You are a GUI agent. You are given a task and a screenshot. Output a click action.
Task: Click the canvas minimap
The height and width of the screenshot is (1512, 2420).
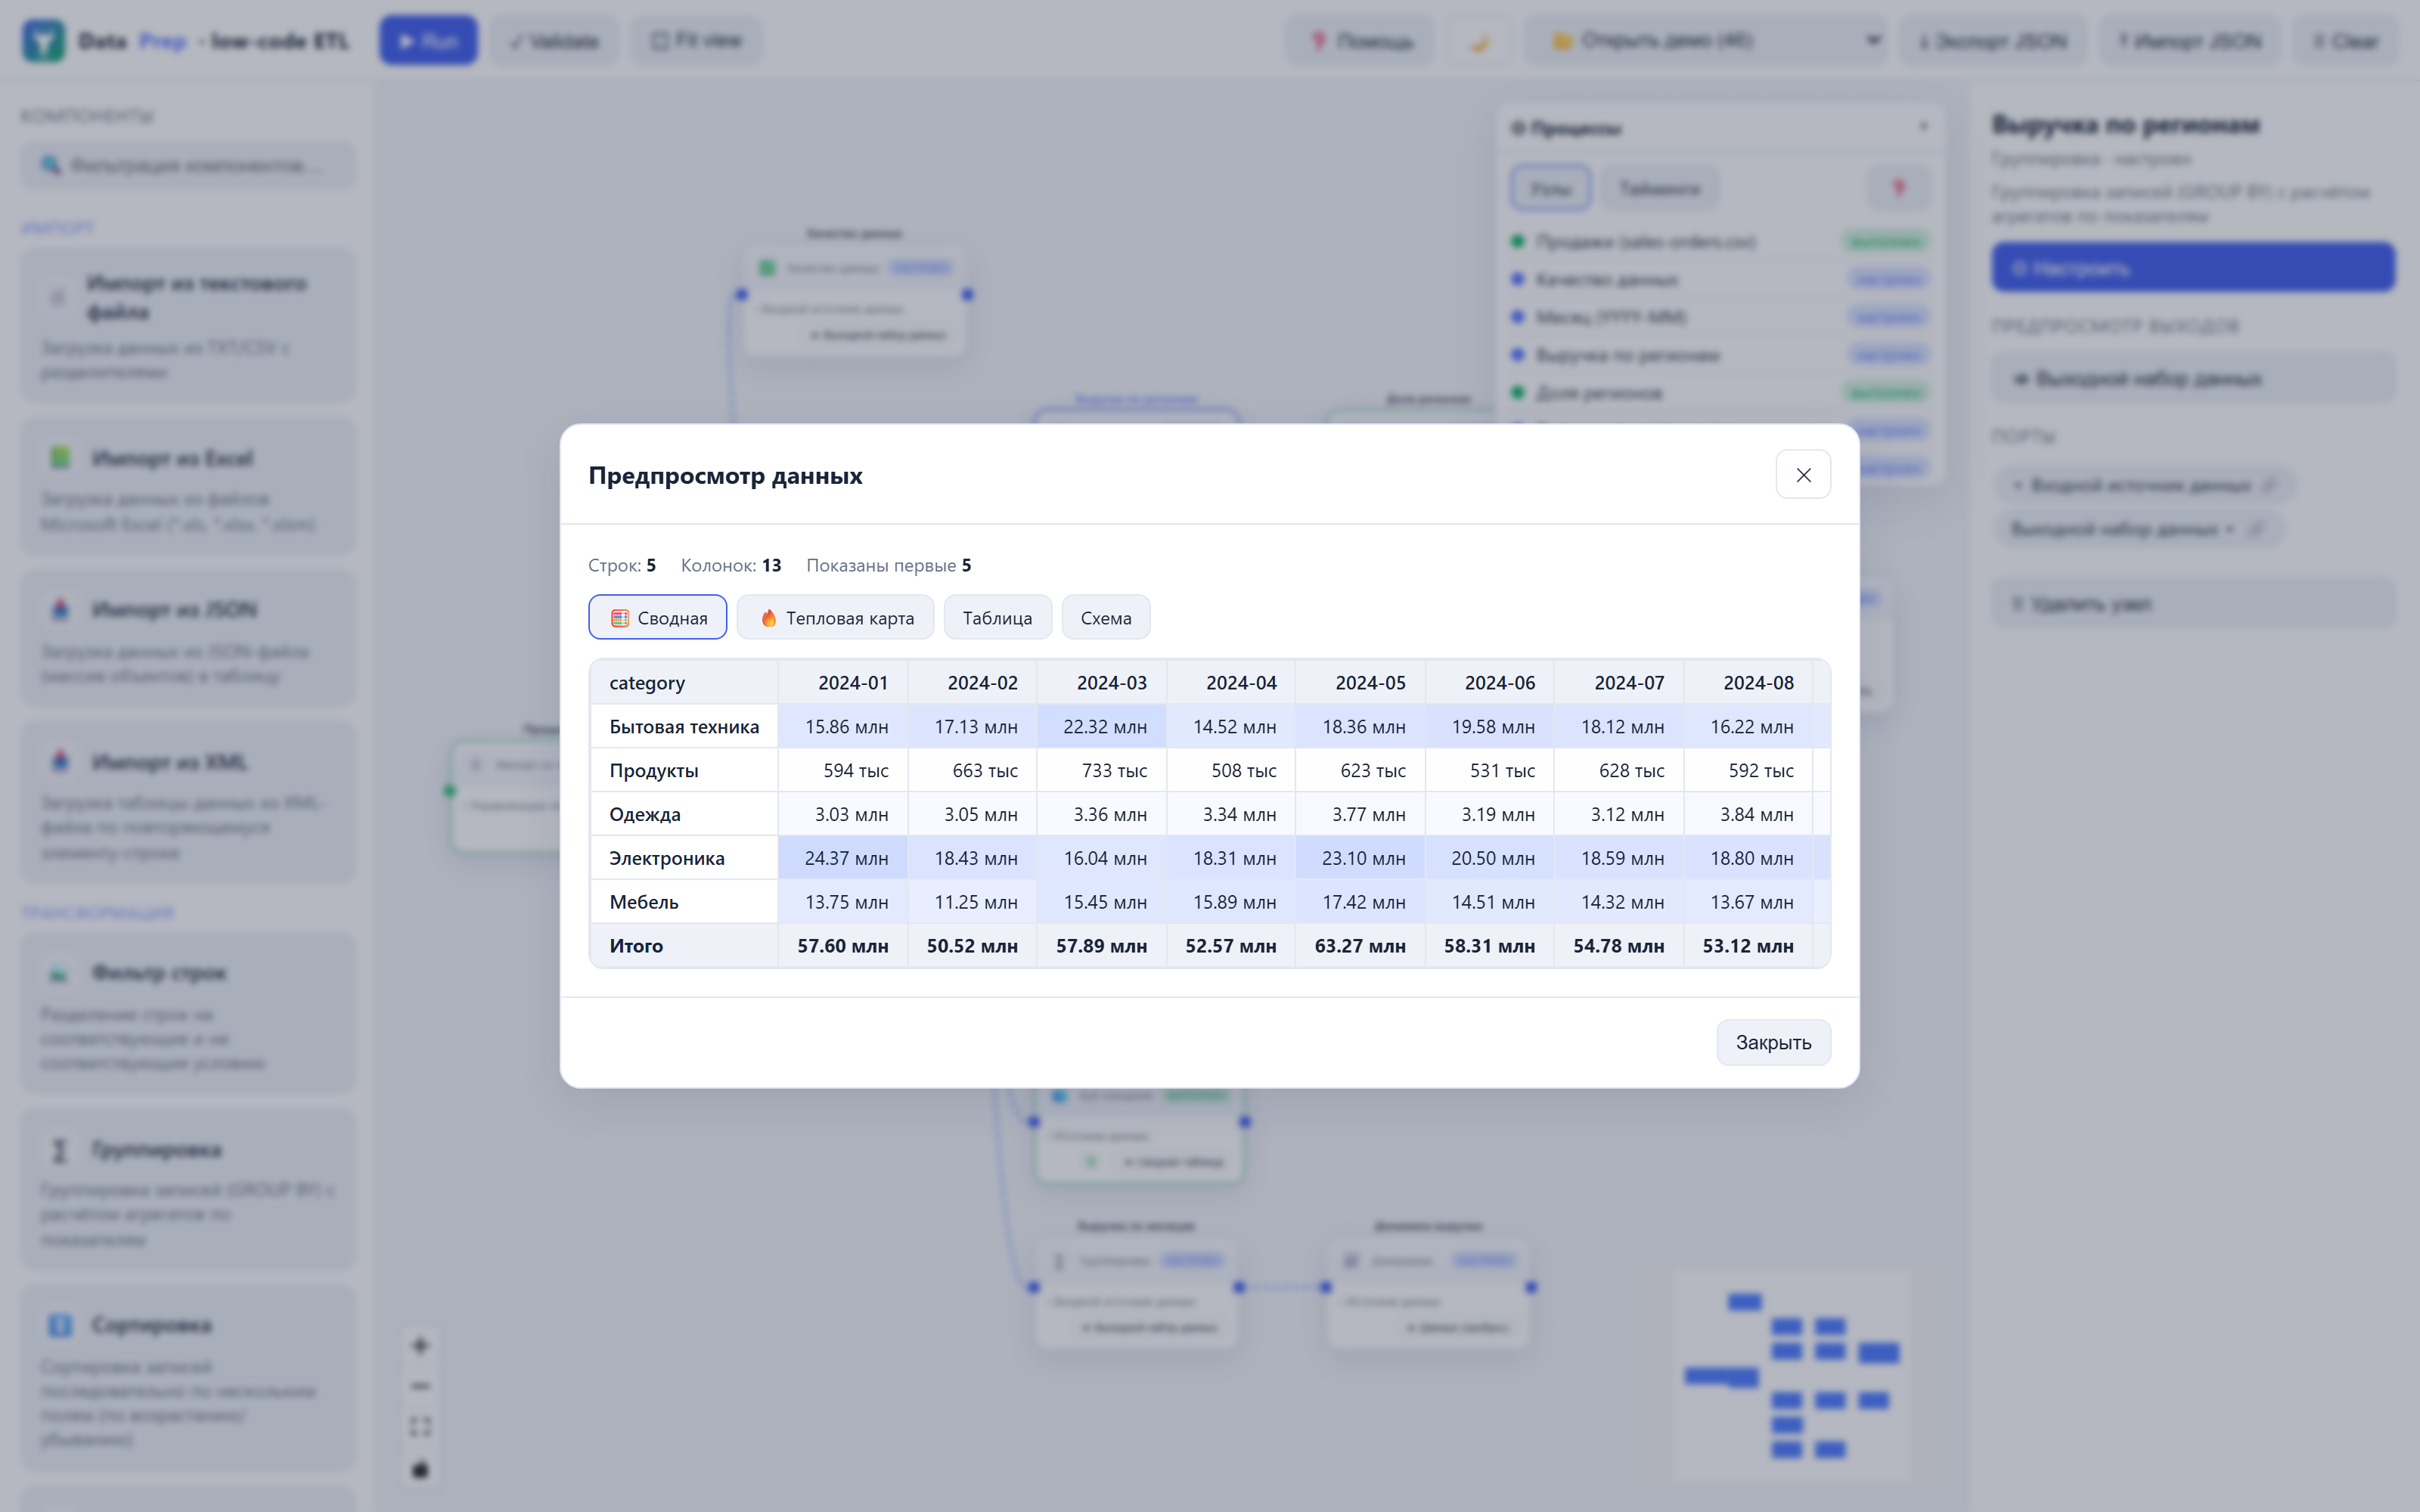tap(1792, 1376)
